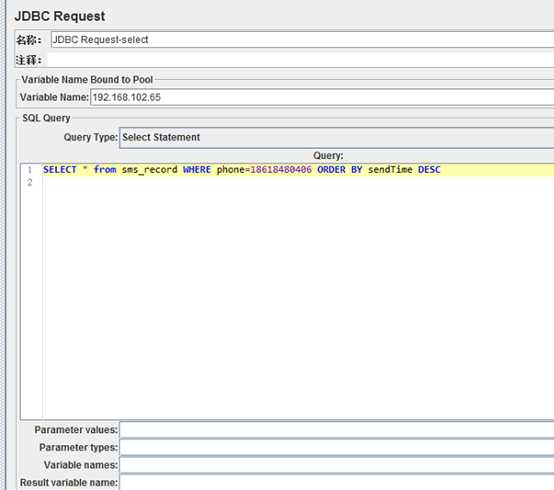Click the empty comment field below the name
The height and width of the screenshot is (490, 554).
(300, 60)
